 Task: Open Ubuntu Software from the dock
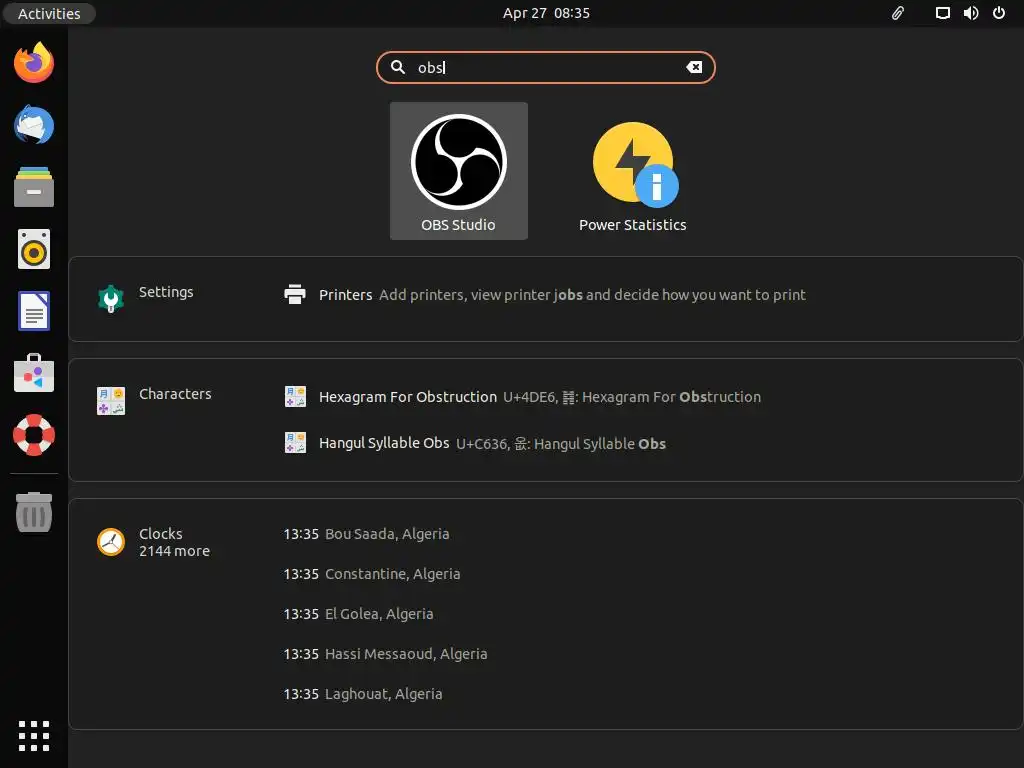(x=34, y=373)
